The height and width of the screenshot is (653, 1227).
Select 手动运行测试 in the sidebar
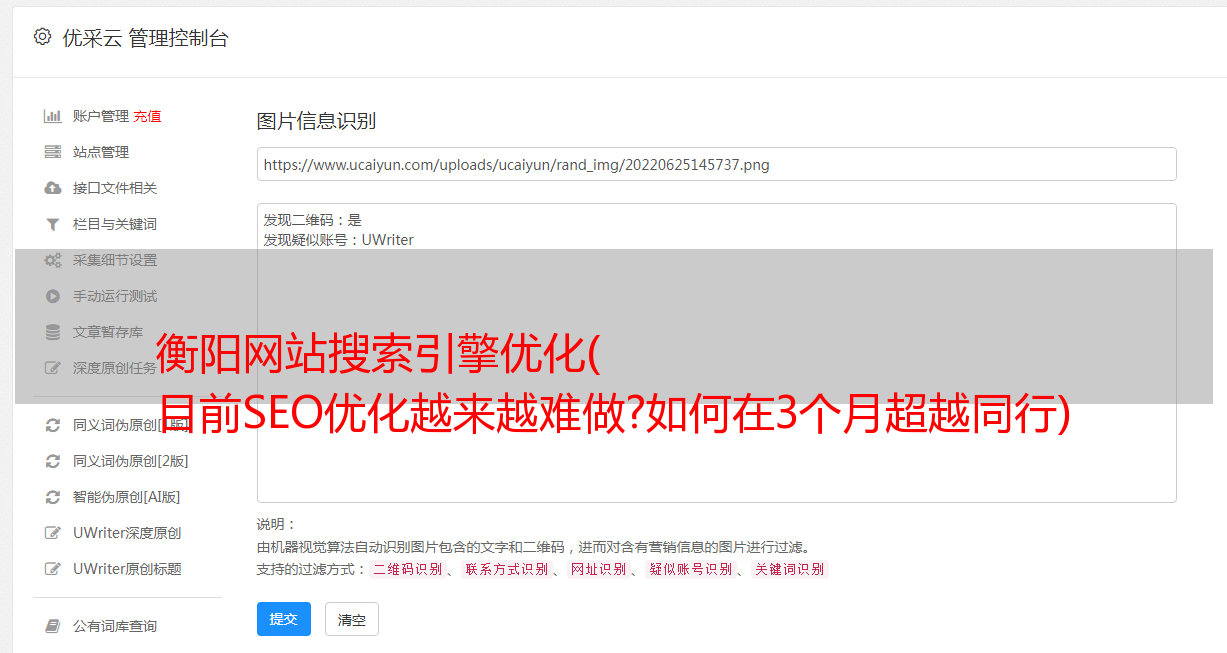pos(115,296)
